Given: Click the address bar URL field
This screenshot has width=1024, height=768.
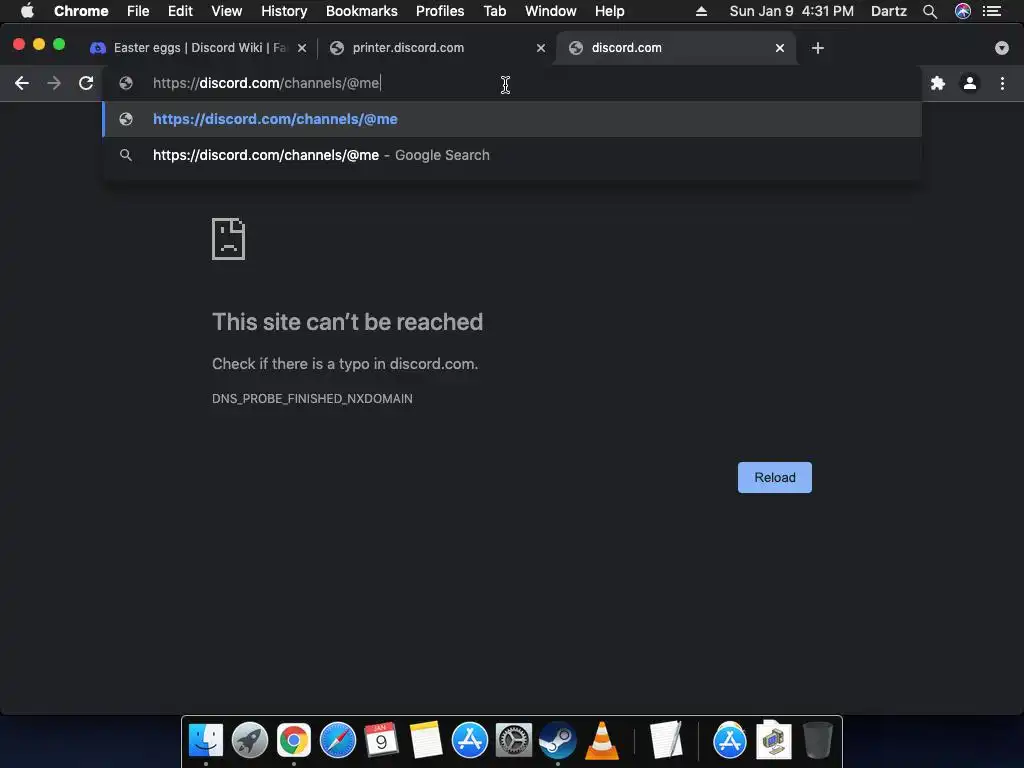Looking at the screenshot, I should click(512, 83).
